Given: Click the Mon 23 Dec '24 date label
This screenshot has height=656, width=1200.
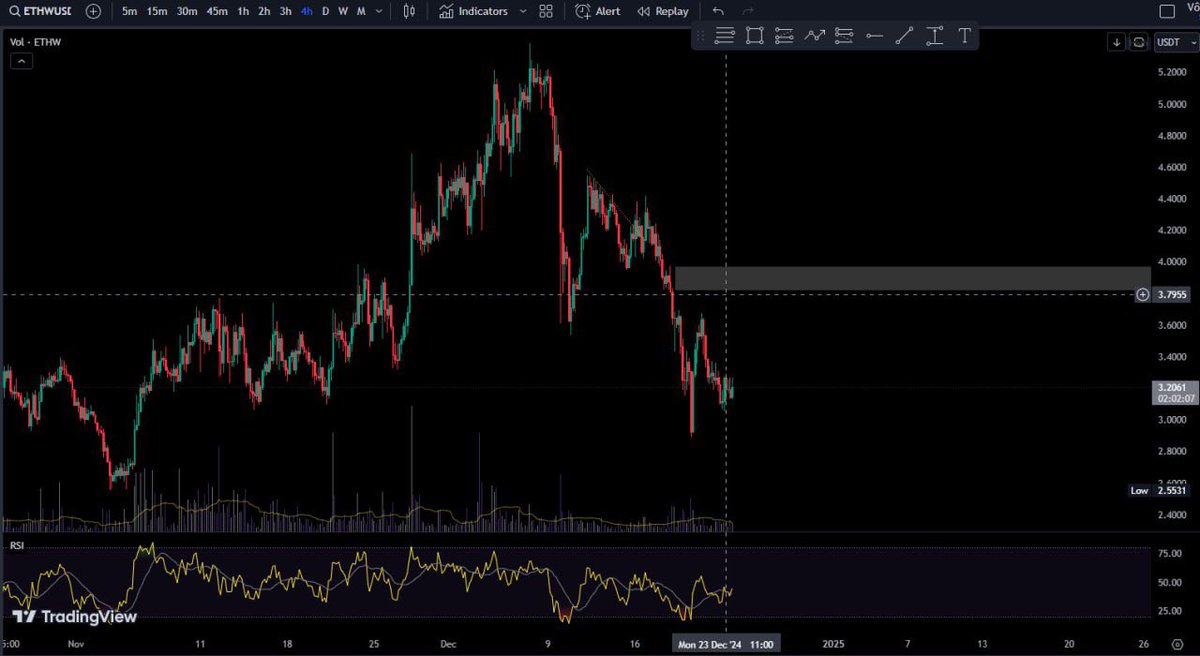Looking at the screenshot, I should 726,644.
